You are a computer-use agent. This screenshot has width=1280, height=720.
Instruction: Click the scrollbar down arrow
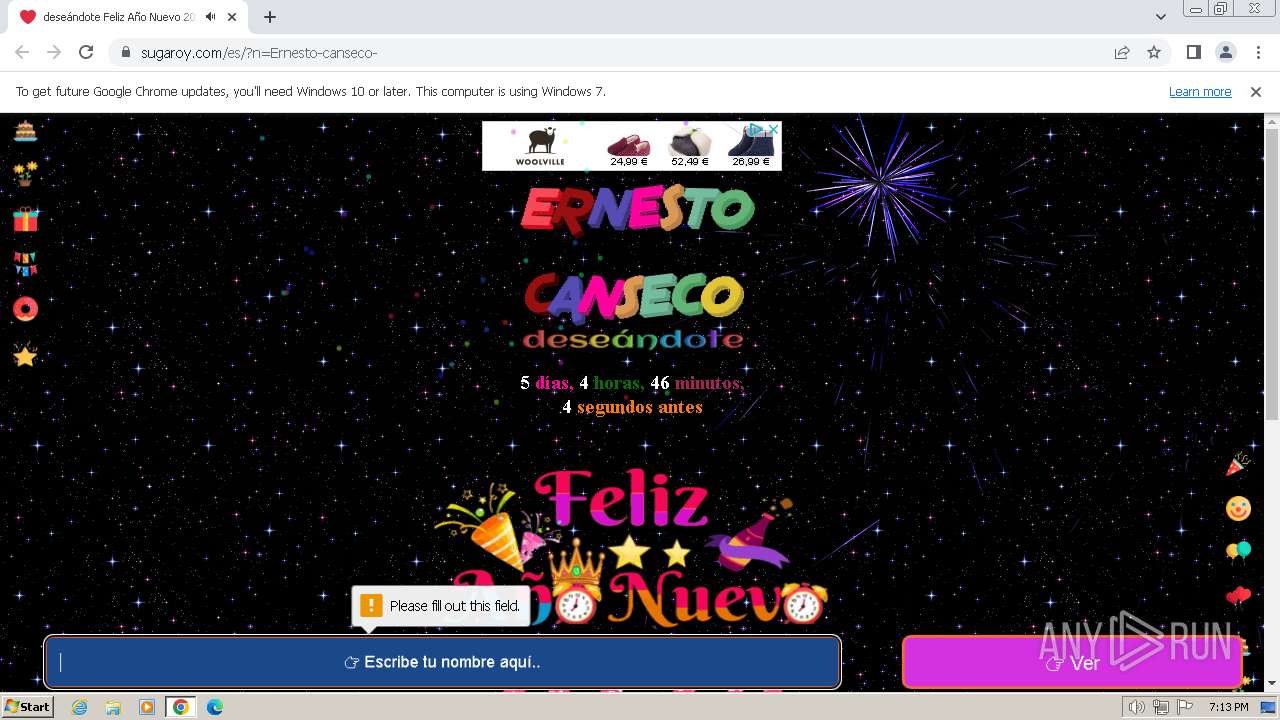click(x=1271, y=683)
